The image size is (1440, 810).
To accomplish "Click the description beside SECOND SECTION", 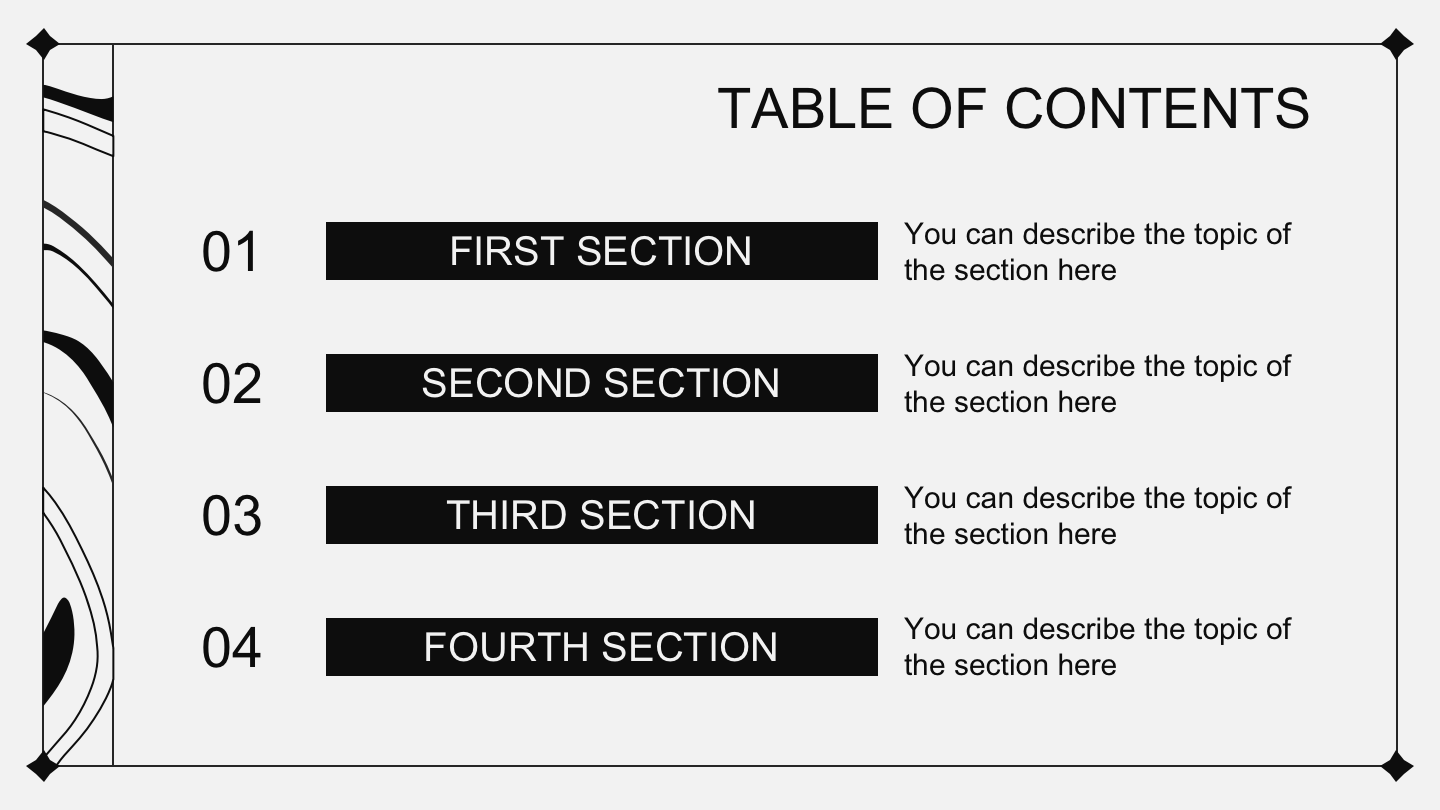I will pos(1096,384).
